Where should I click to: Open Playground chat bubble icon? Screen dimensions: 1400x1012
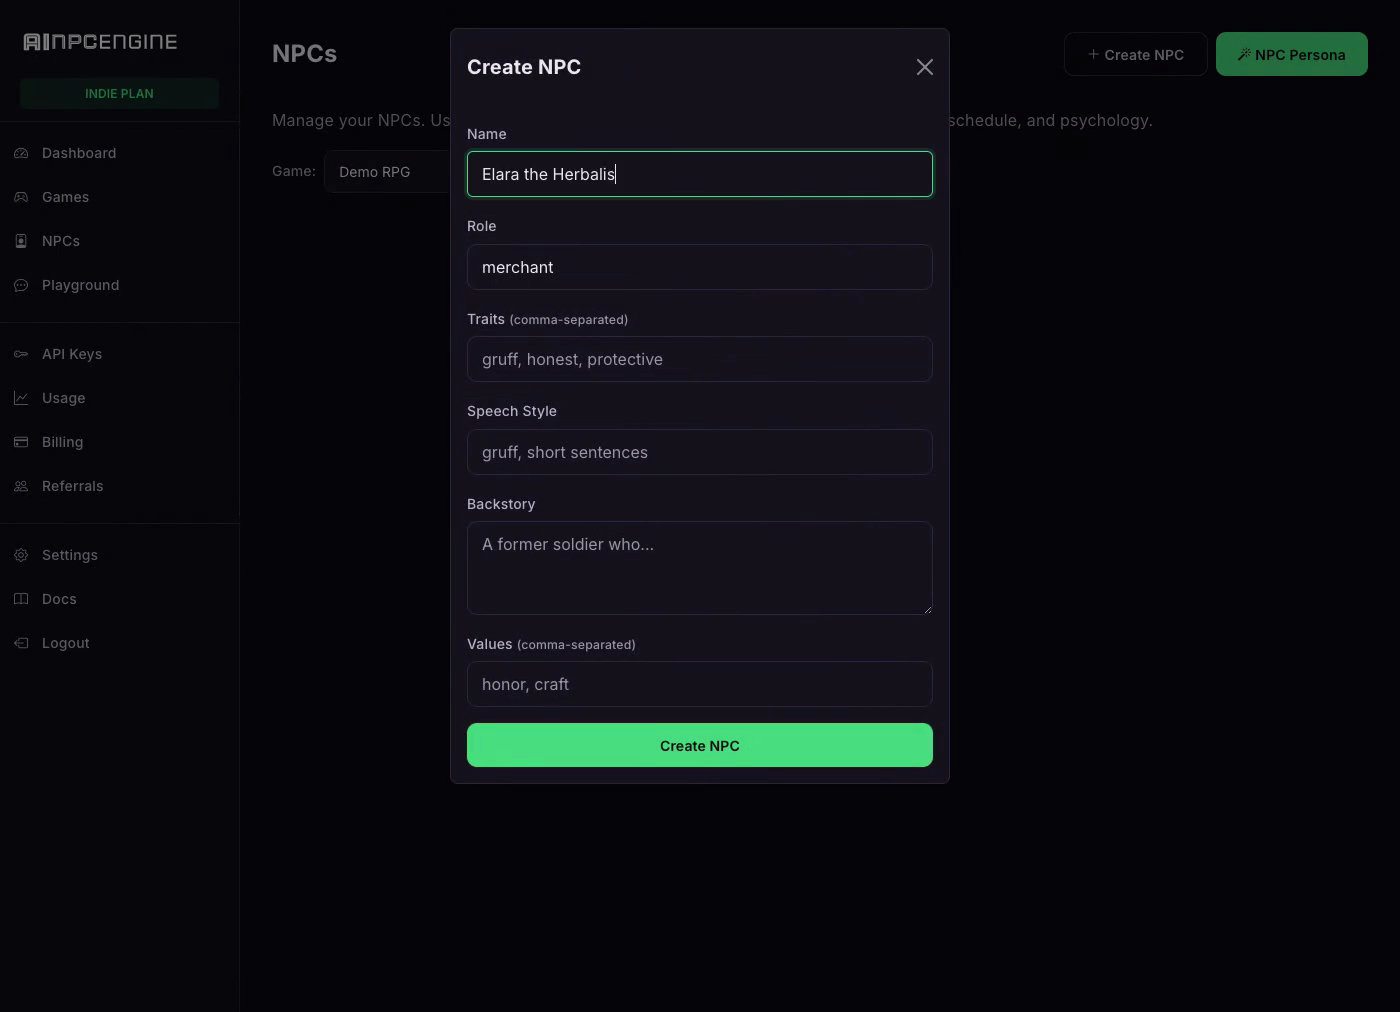click(x=21, y=285)
